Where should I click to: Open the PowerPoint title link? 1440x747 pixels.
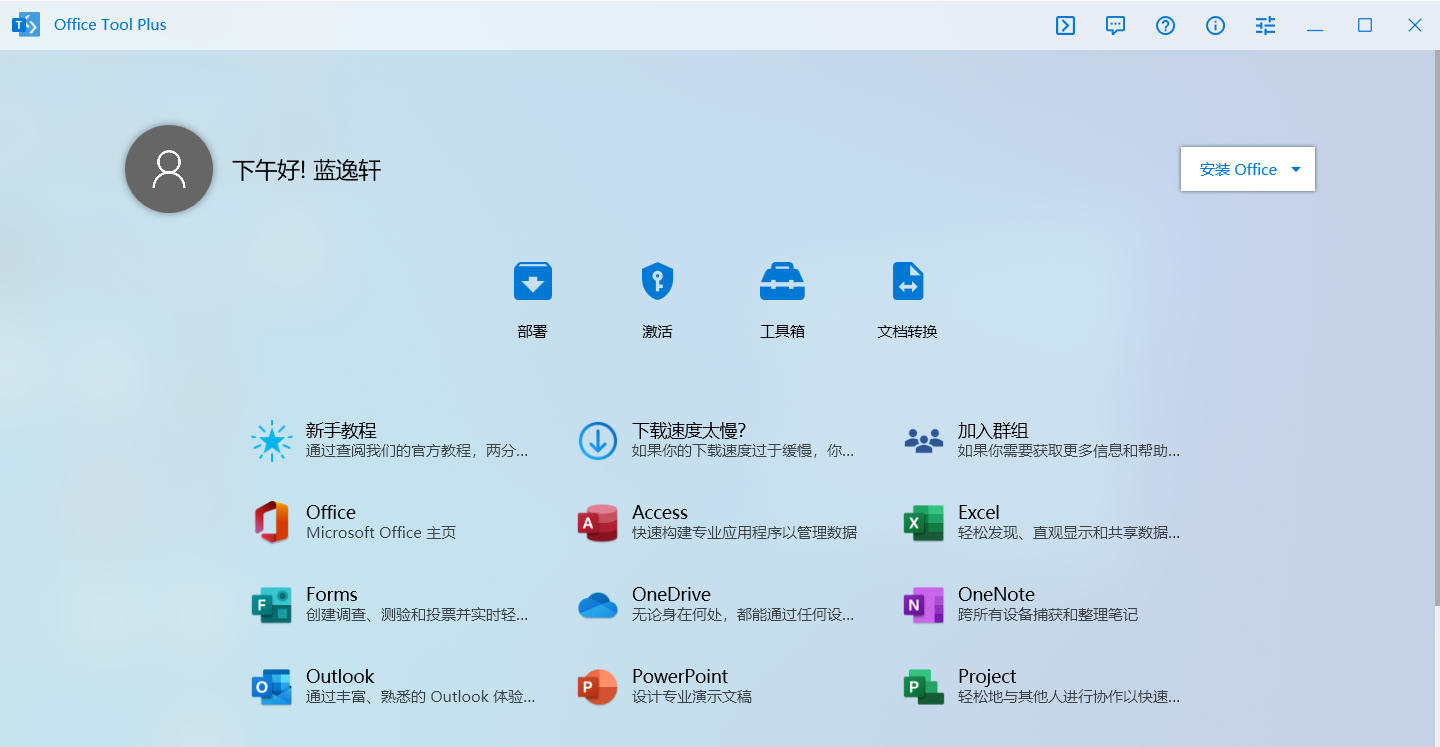680,676
